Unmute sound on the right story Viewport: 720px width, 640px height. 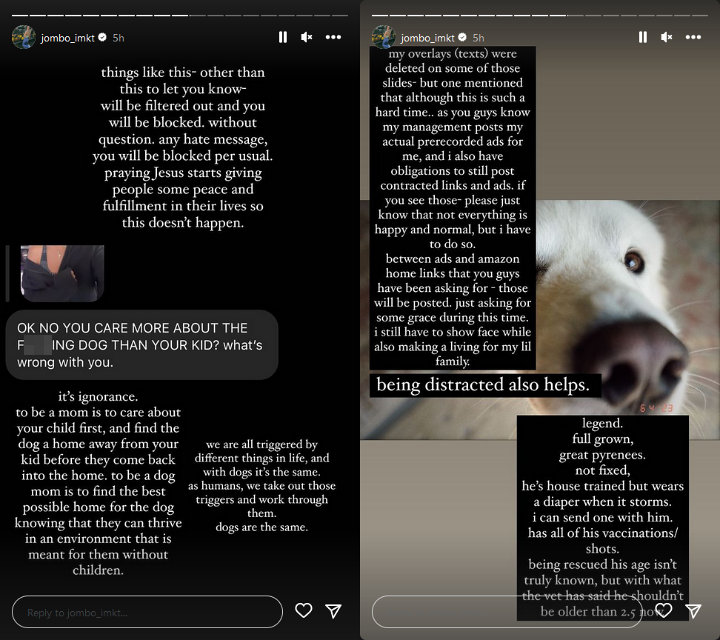click(666, 37)
